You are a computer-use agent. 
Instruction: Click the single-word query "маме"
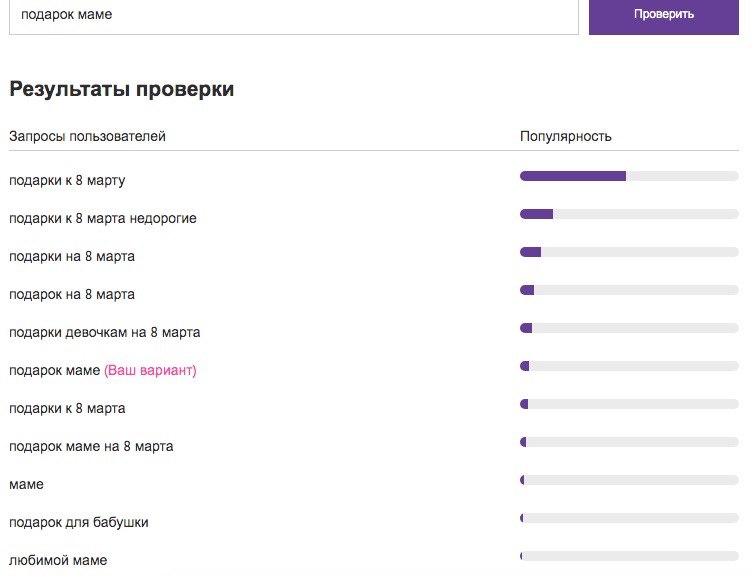point(26,484)
